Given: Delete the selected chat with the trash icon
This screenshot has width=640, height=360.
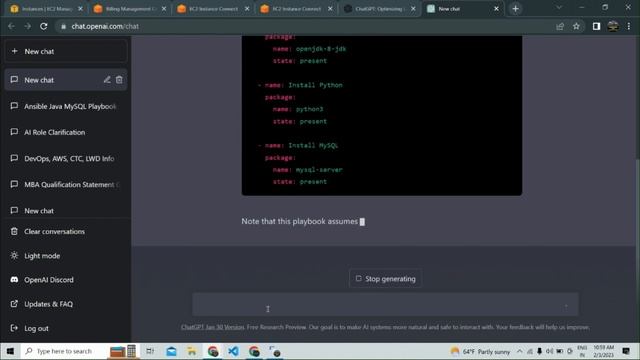Looking at the screenshot, I should (119, 80).
